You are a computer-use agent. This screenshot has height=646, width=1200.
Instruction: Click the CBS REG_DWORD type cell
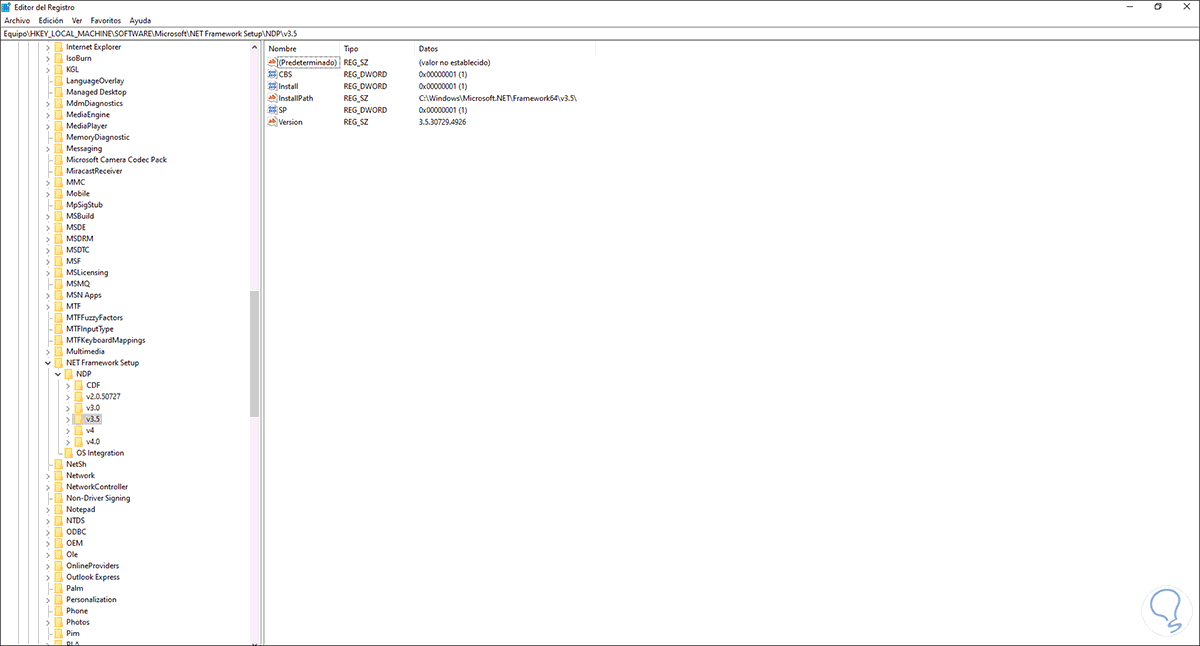(x=364, y=74)
